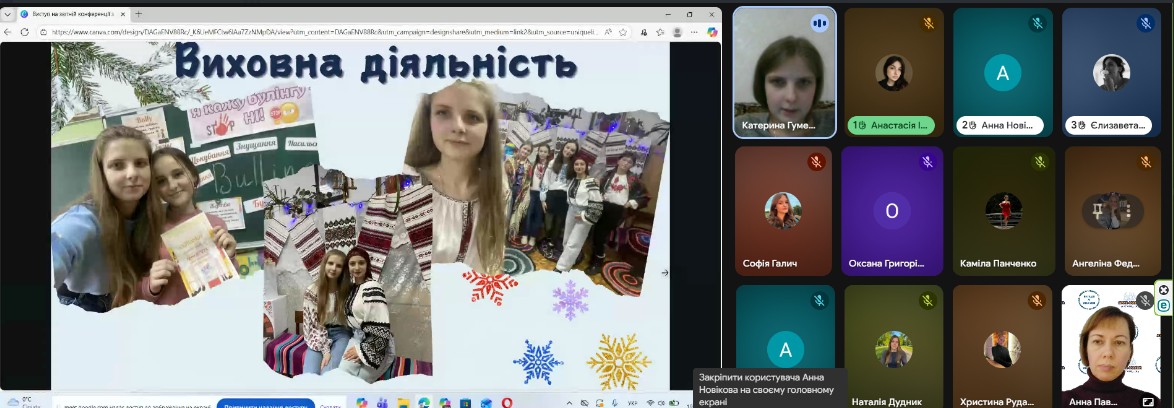This screenshot has height=408, width=1174.
Task: Click the side panel icon on the right edge
Action: click(1164, 306)
